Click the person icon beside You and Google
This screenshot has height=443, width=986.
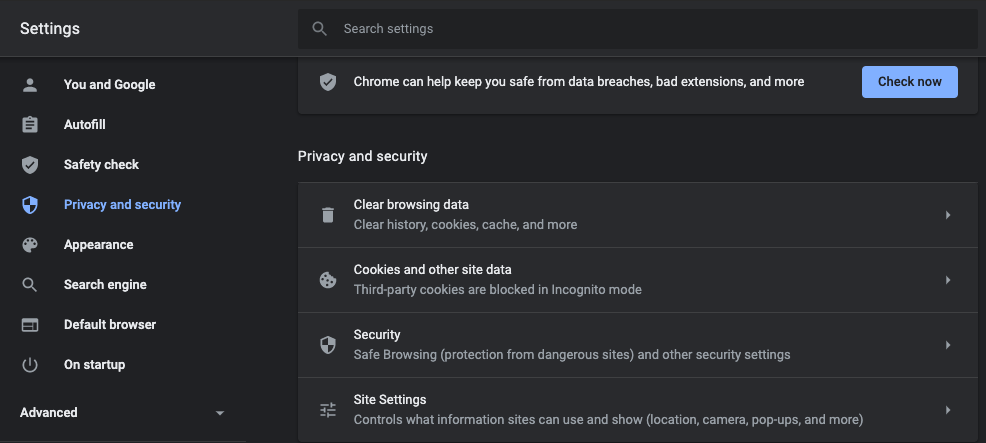[x=30, y=85]
